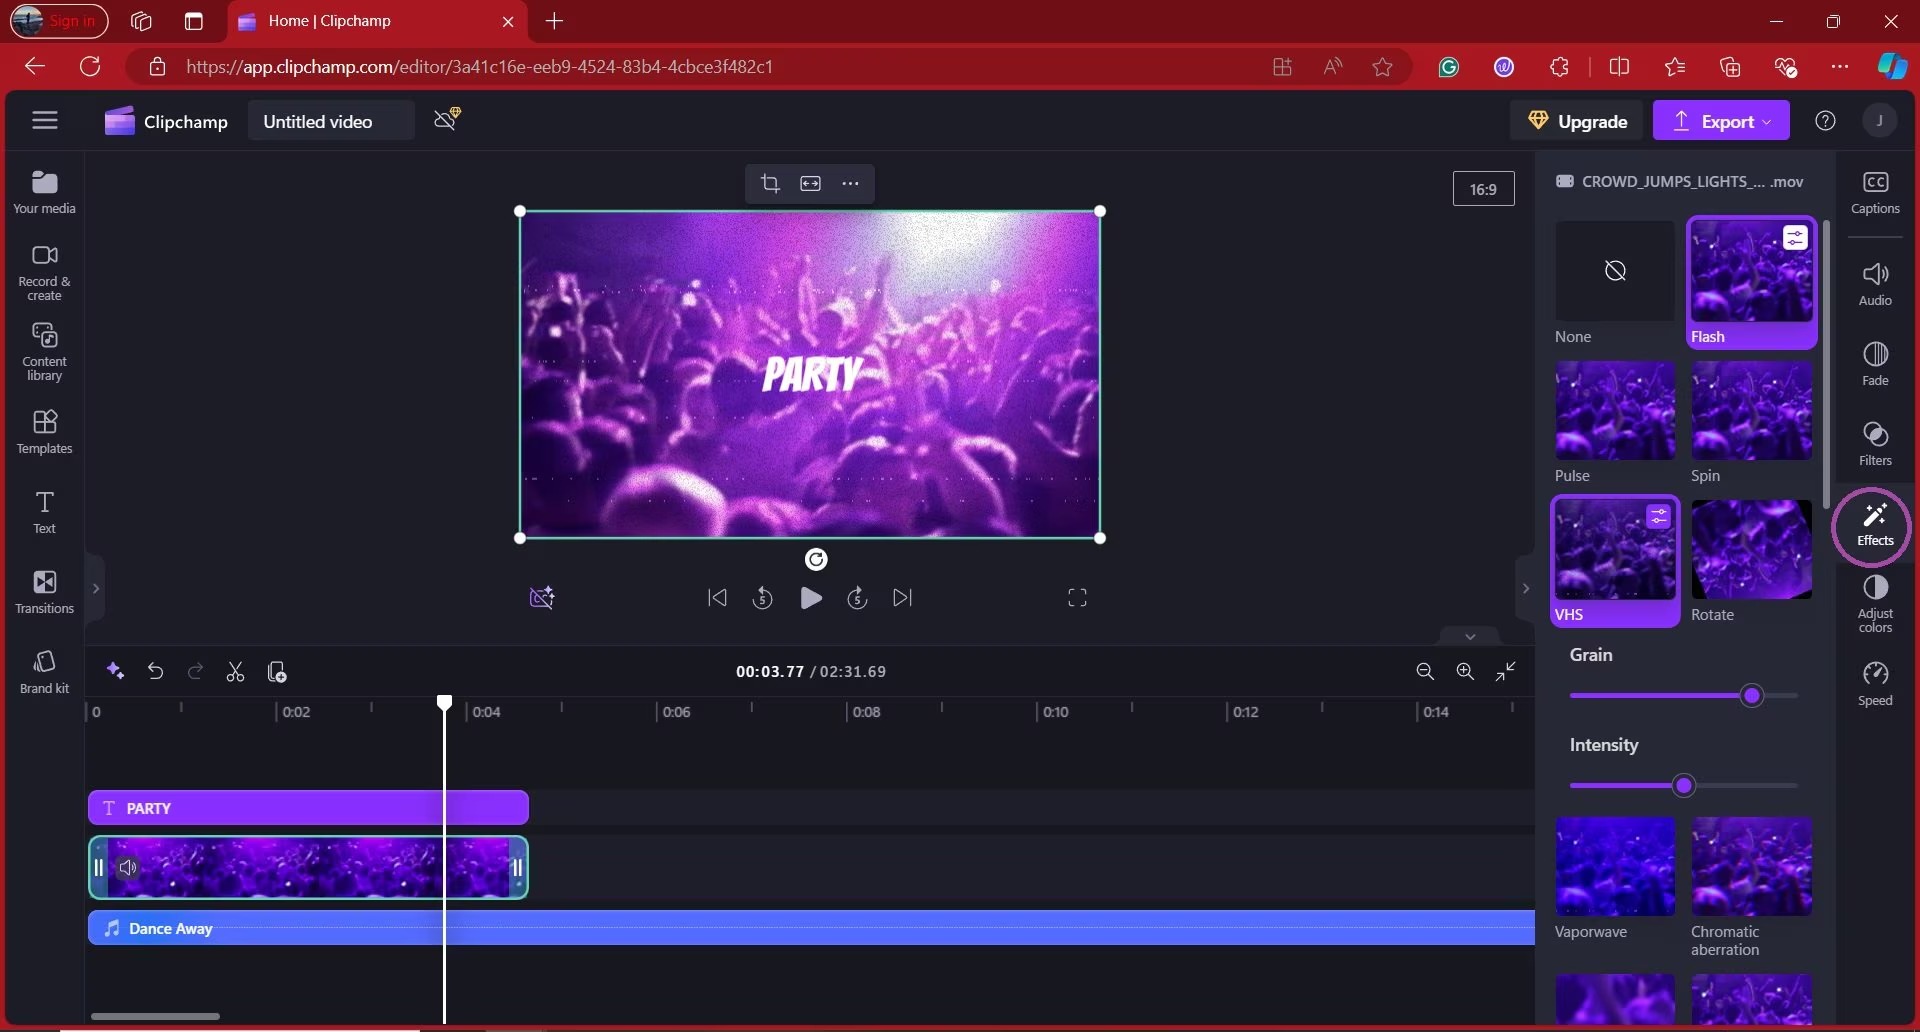Open Export dropdown

[1721, 121]
